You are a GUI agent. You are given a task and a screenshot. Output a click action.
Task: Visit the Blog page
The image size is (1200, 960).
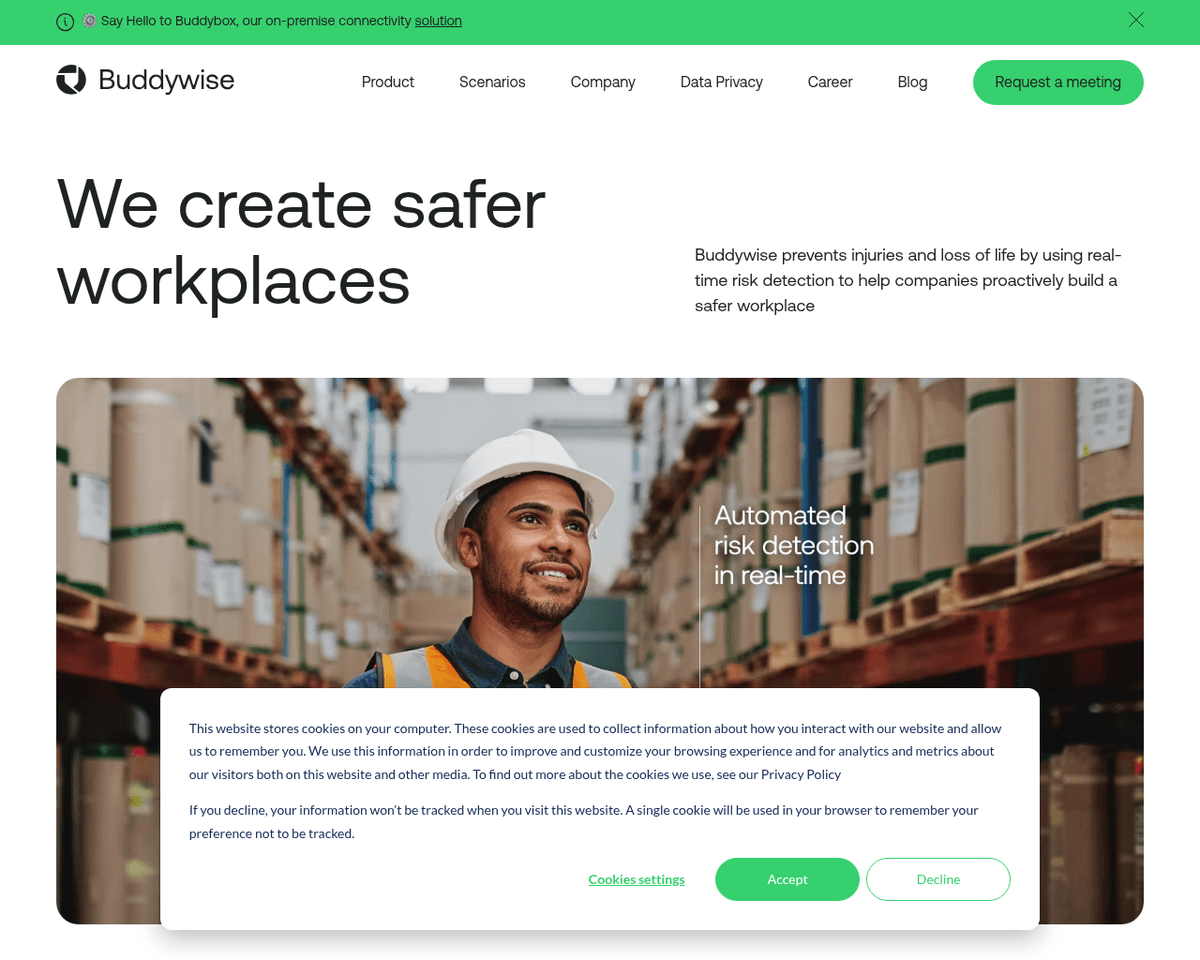click(912, 82)
